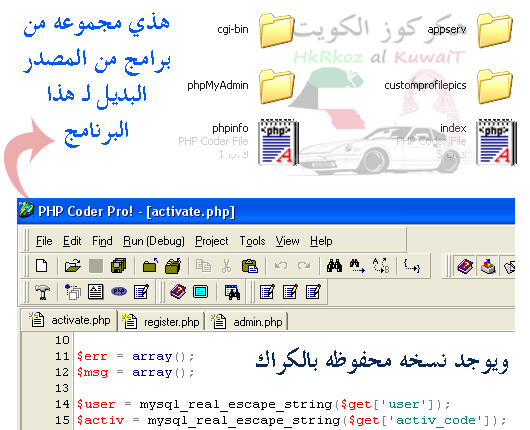Click the "cgi-bin" folder name label
The image size is (530, 430).
coord(233,29)
